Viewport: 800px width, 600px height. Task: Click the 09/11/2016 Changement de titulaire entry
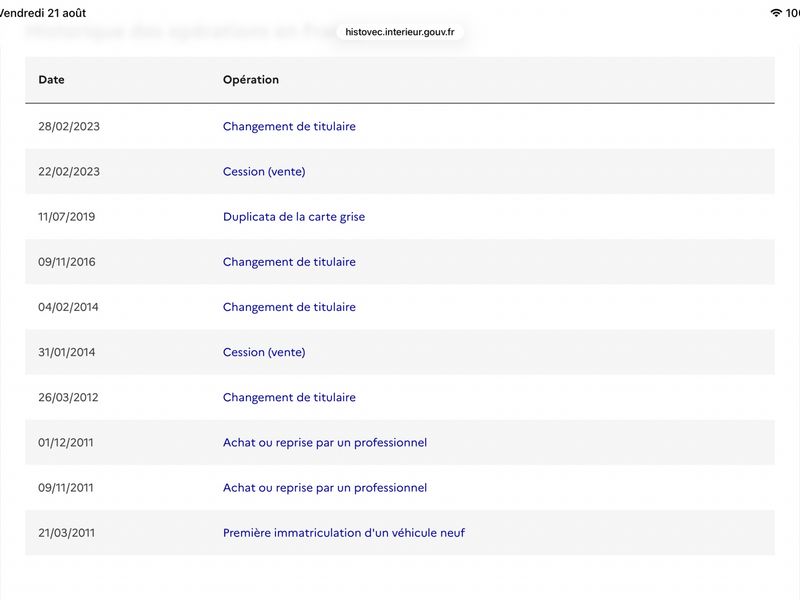[x=289, y=262]
